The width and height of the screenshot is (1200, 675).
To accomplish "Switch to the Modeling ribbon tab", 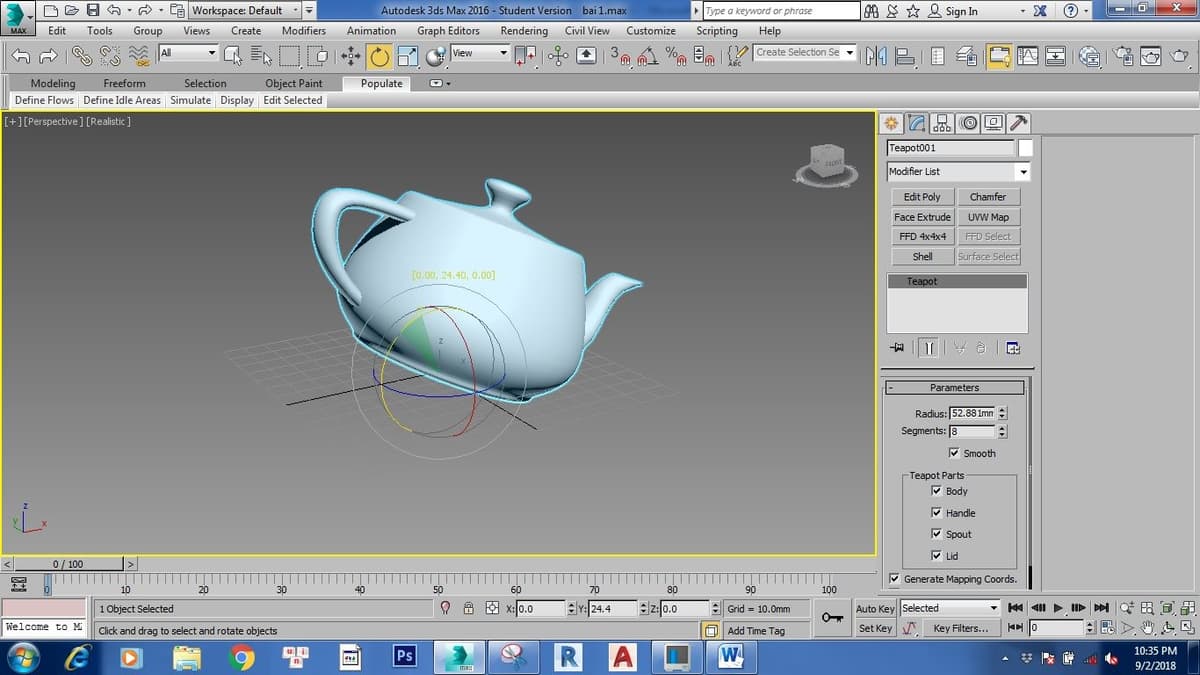I will tap(52, 83).
